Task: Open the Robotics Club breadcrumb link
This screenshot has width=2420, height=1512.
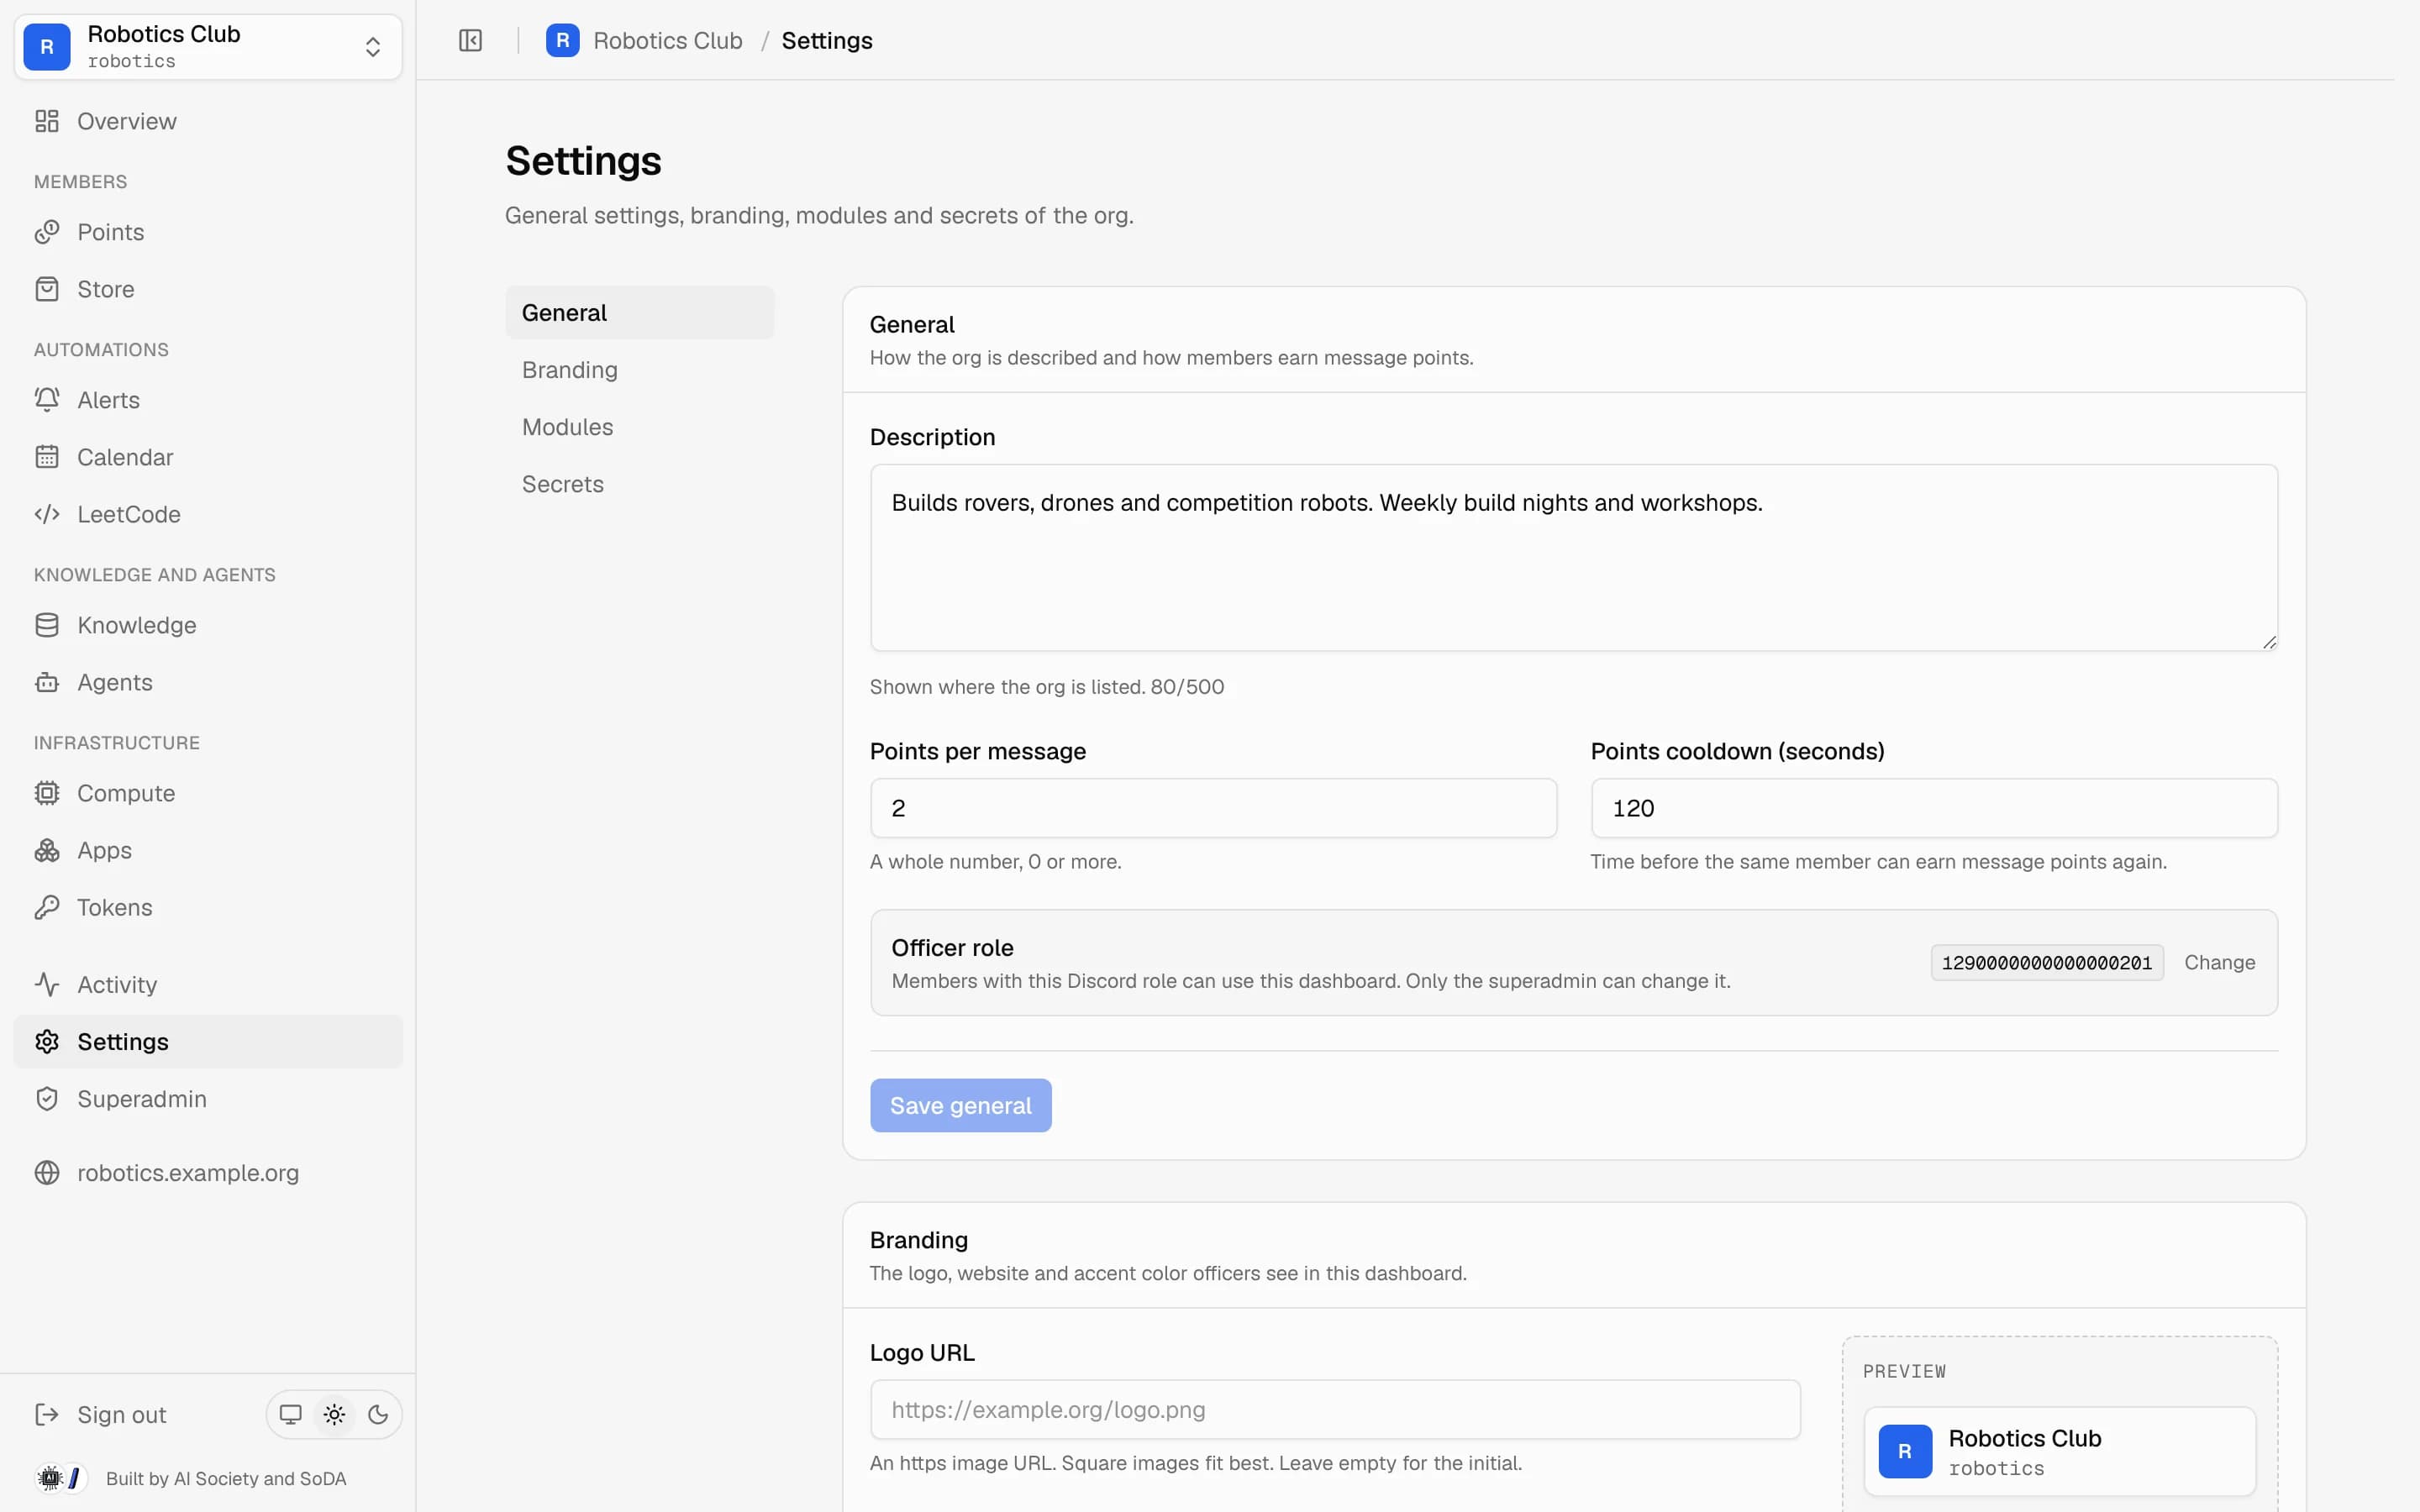Action: (667, 40)
